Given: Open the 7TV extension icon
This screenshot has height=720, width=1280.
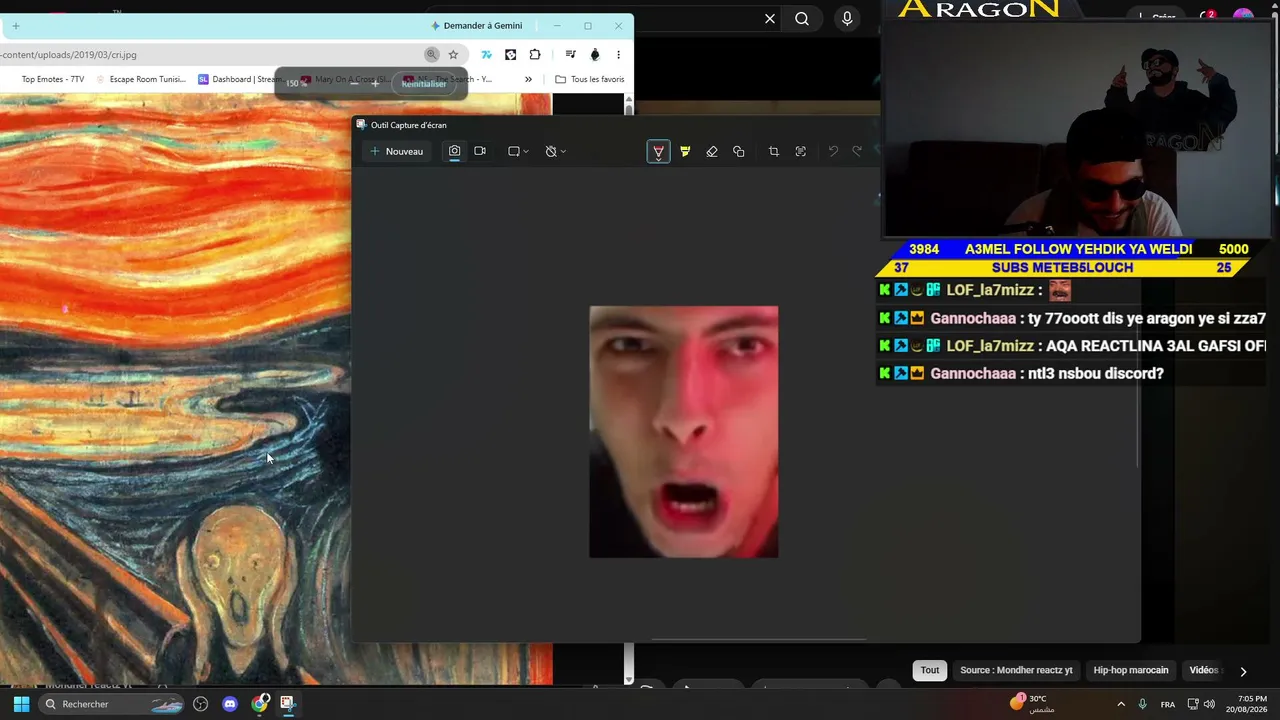Looking at the screenshot, I should pyautogui.click(x=486, y=55).
